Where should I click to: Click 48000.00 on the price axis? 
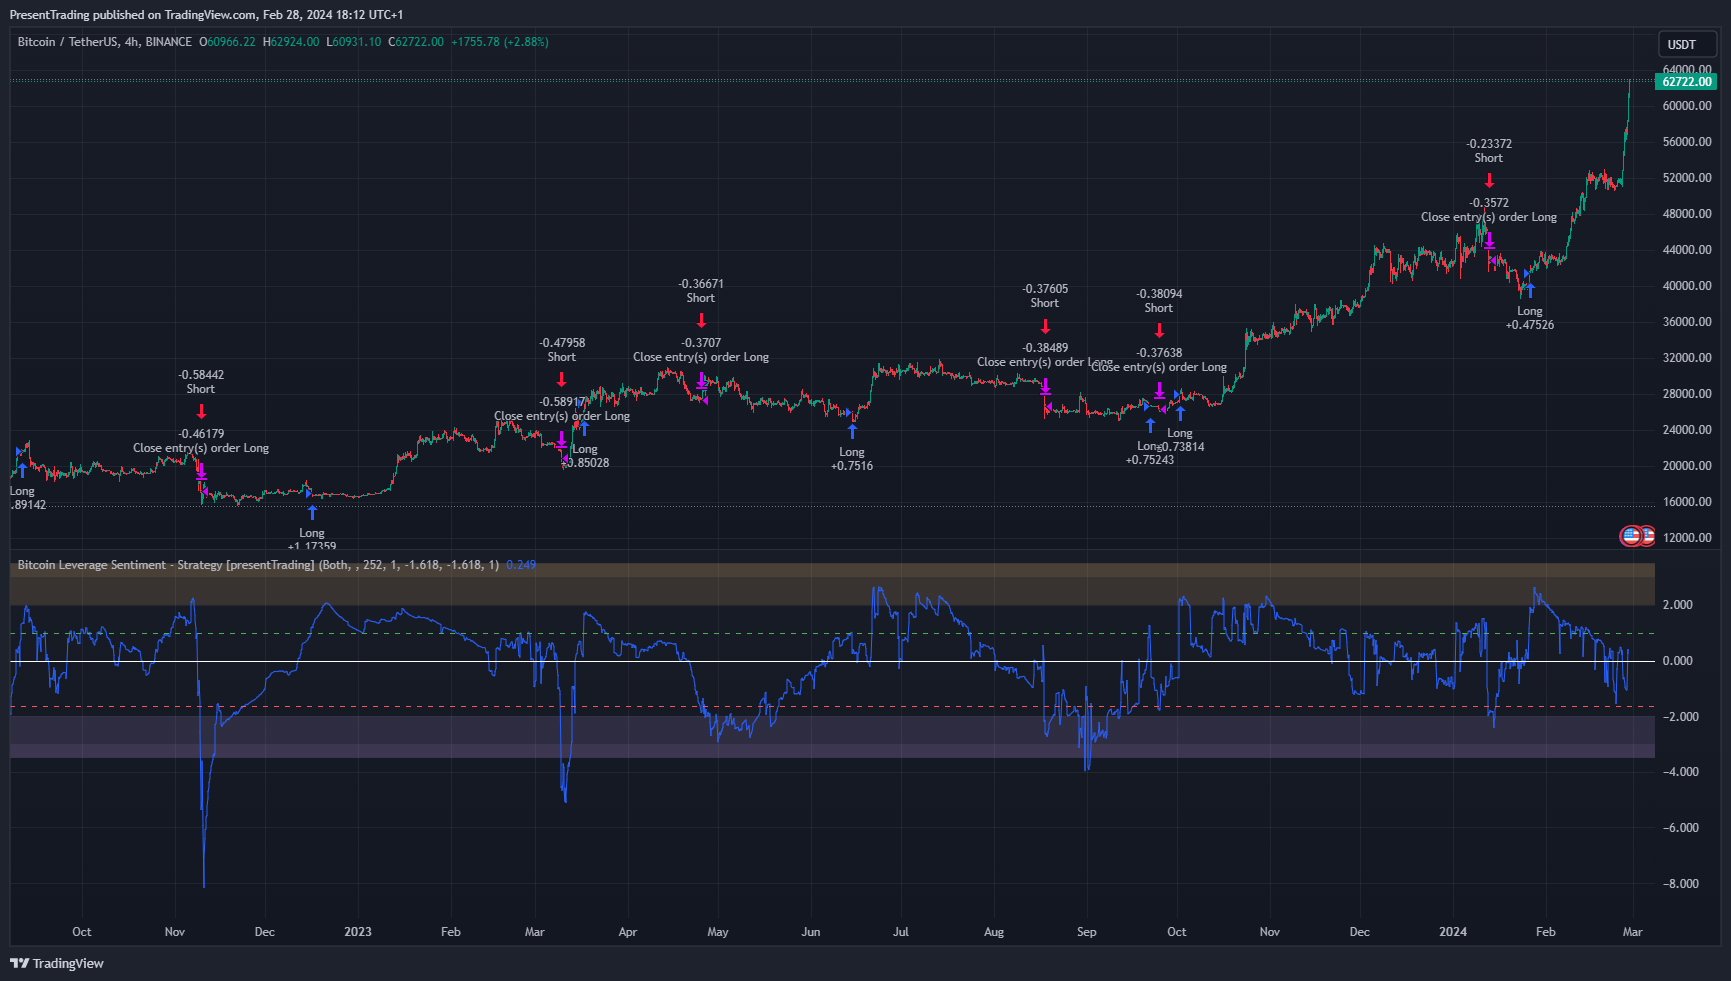coord(1687,214)
